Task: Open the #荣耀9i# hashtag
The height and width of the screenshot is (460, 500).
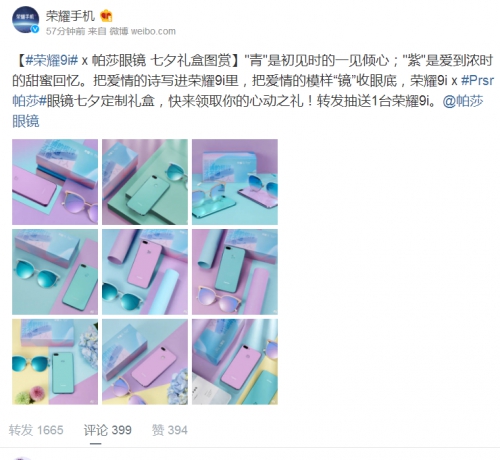Action: 51,61
